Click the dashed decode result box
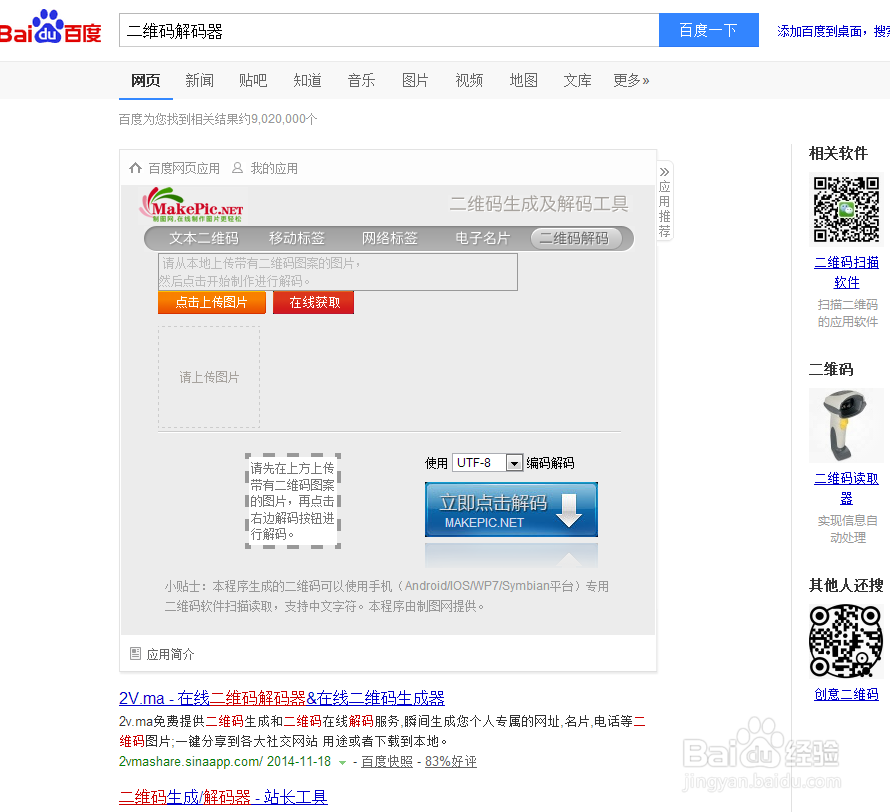 [x=293, y=501]
